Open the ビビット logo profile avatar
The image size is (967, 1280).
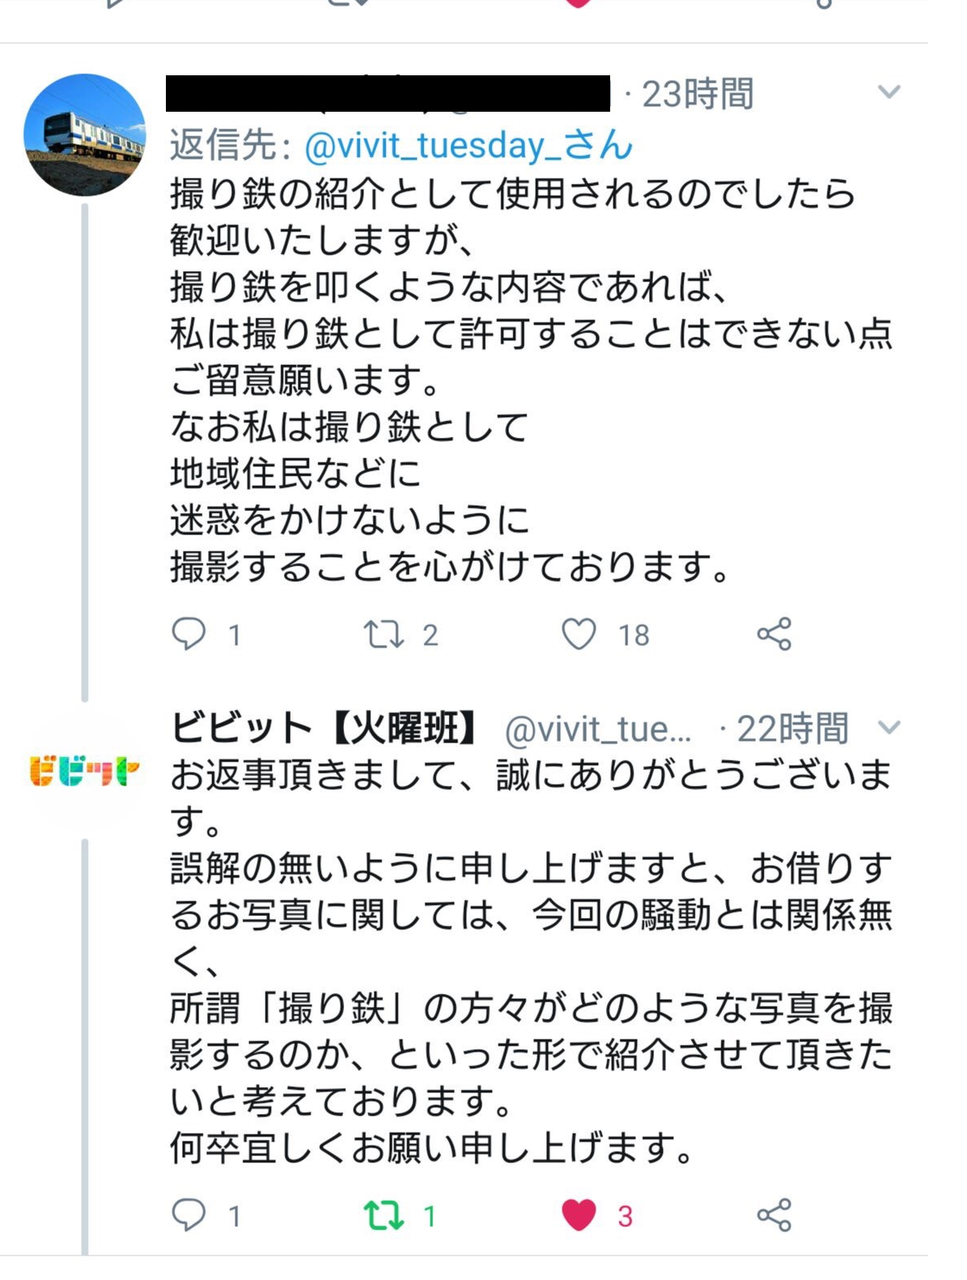[x=84, y=772]
